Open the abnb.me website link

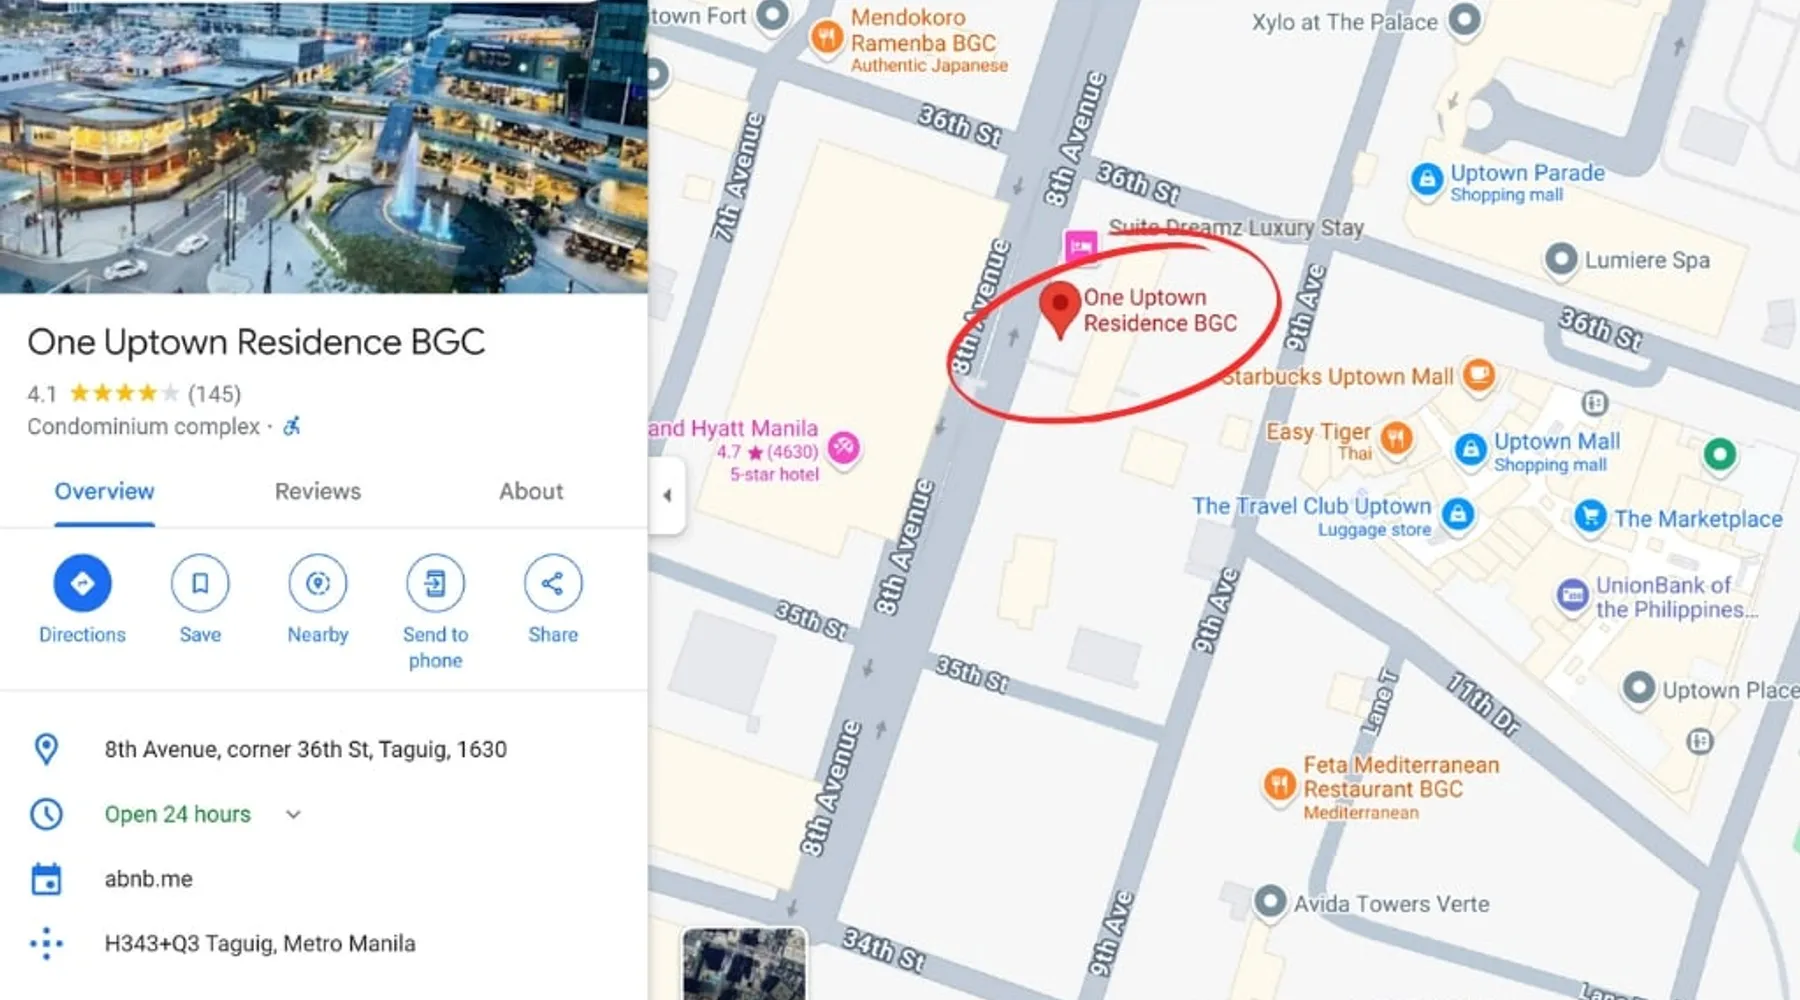(149, 879)
